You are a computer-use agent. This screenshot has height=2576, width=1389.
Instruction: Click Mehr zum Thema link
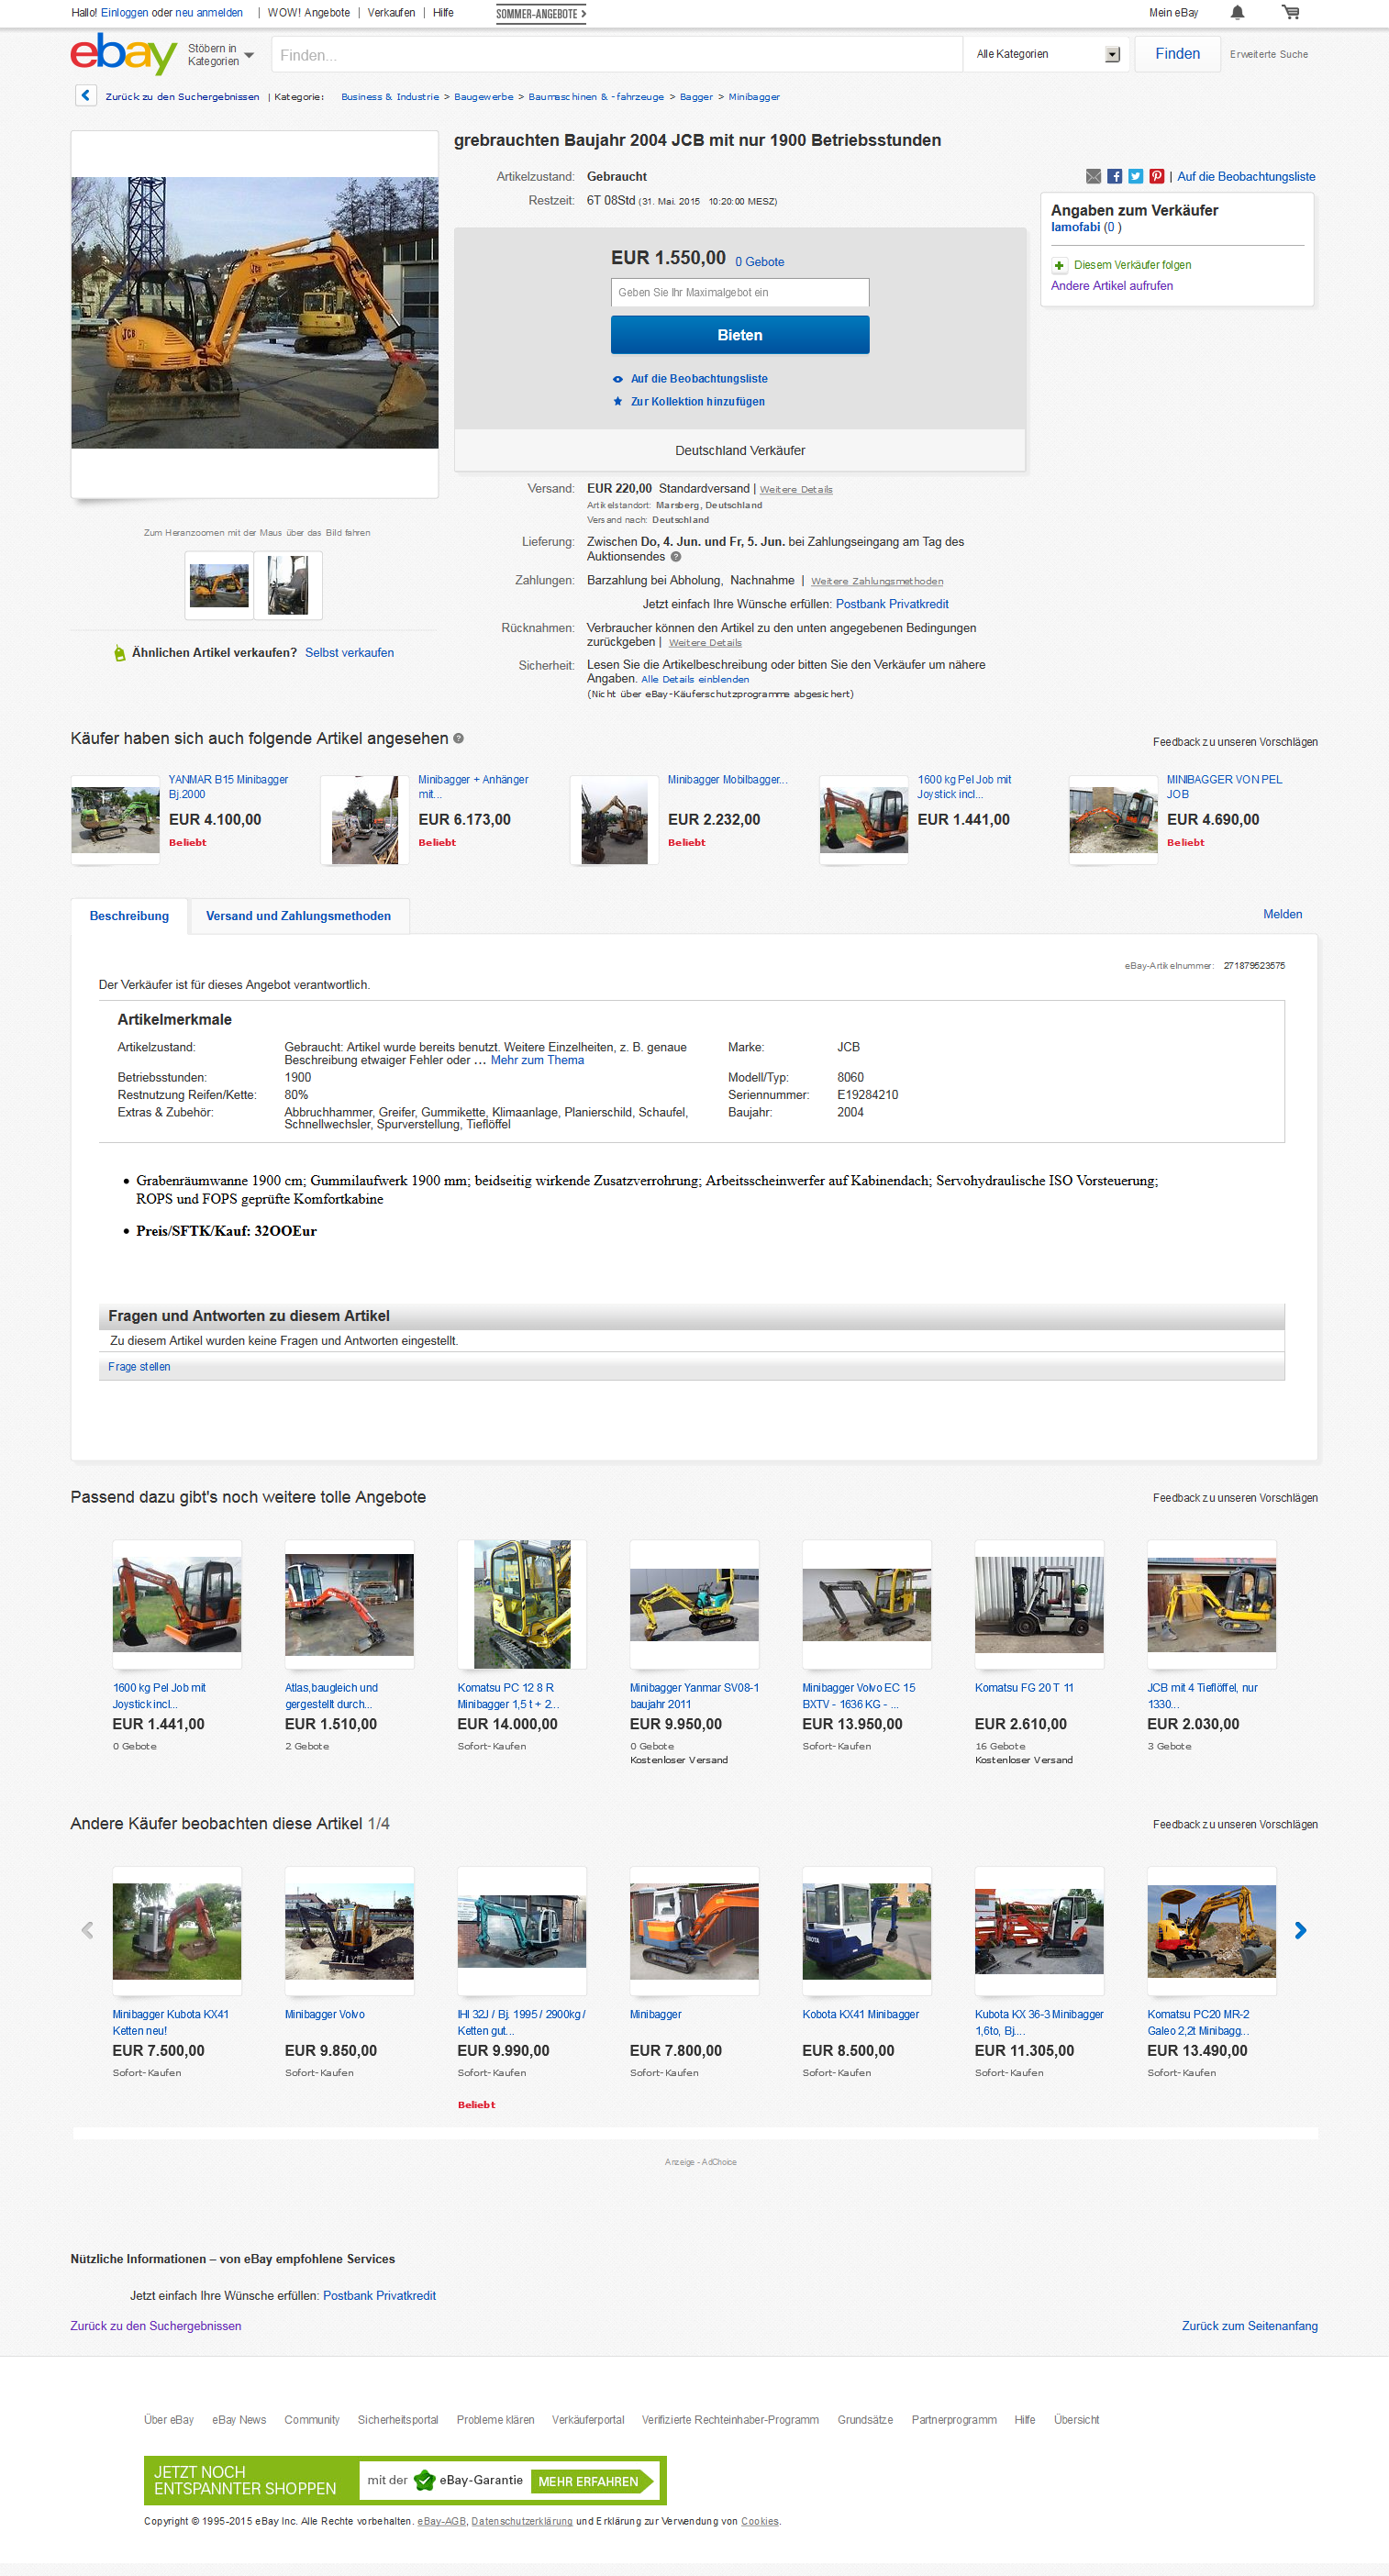click(x=537, y=1060)
